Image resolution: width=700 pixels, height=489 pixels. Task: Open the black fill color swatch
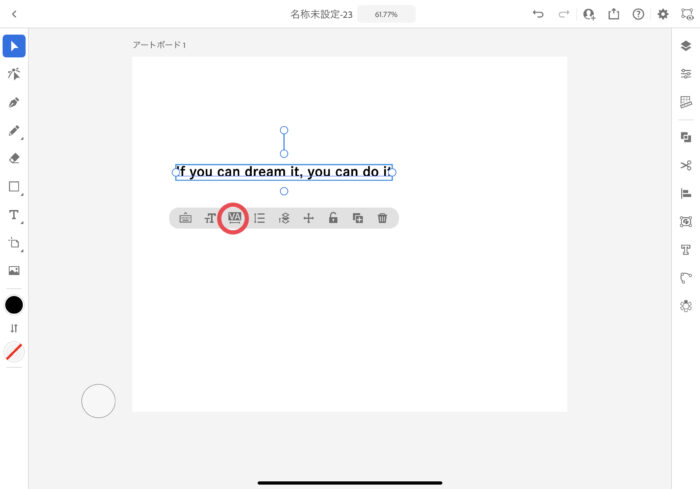coord(14,305)
